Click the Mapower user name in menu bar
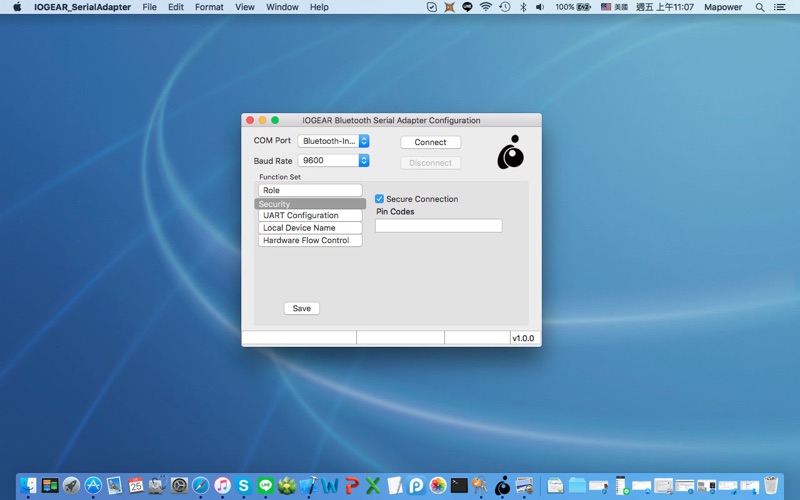 (723, 7)
